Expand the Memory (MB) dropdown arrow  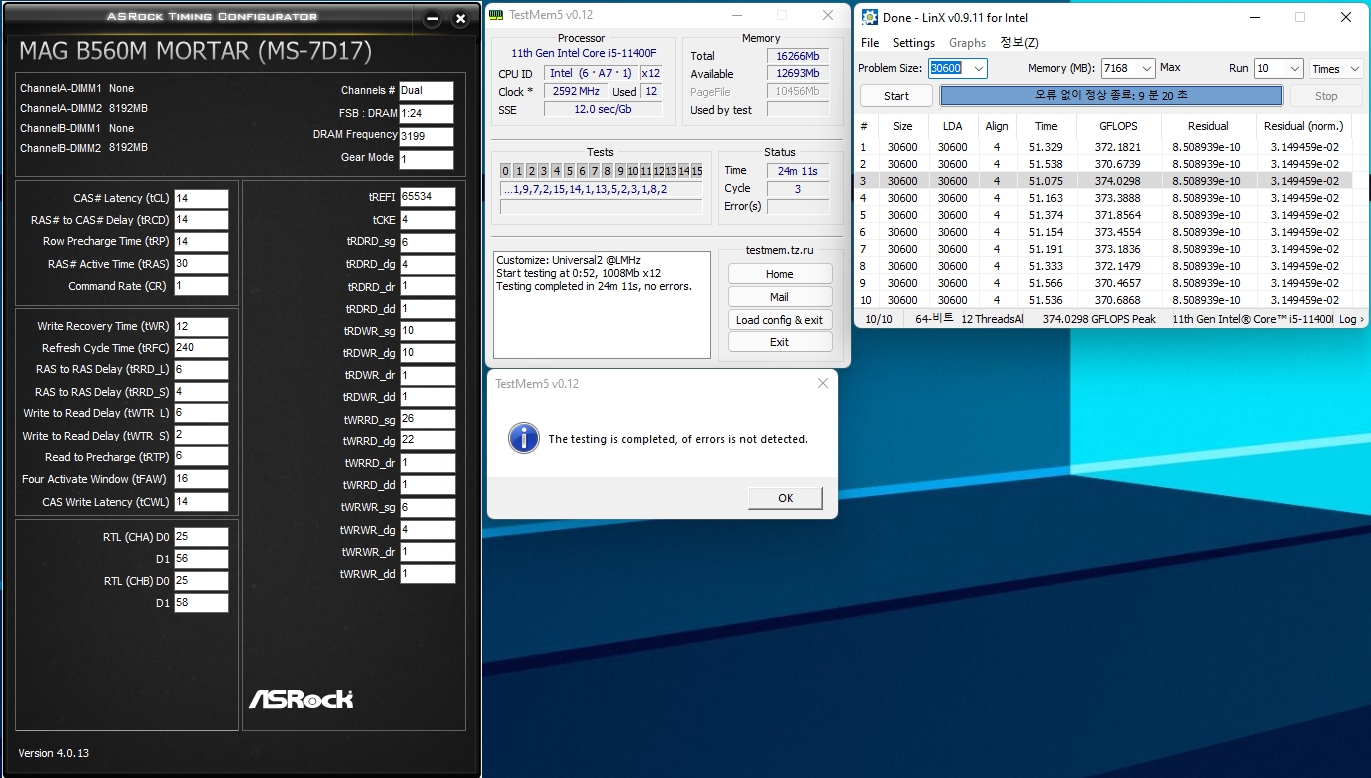(x=1146, y=69)
